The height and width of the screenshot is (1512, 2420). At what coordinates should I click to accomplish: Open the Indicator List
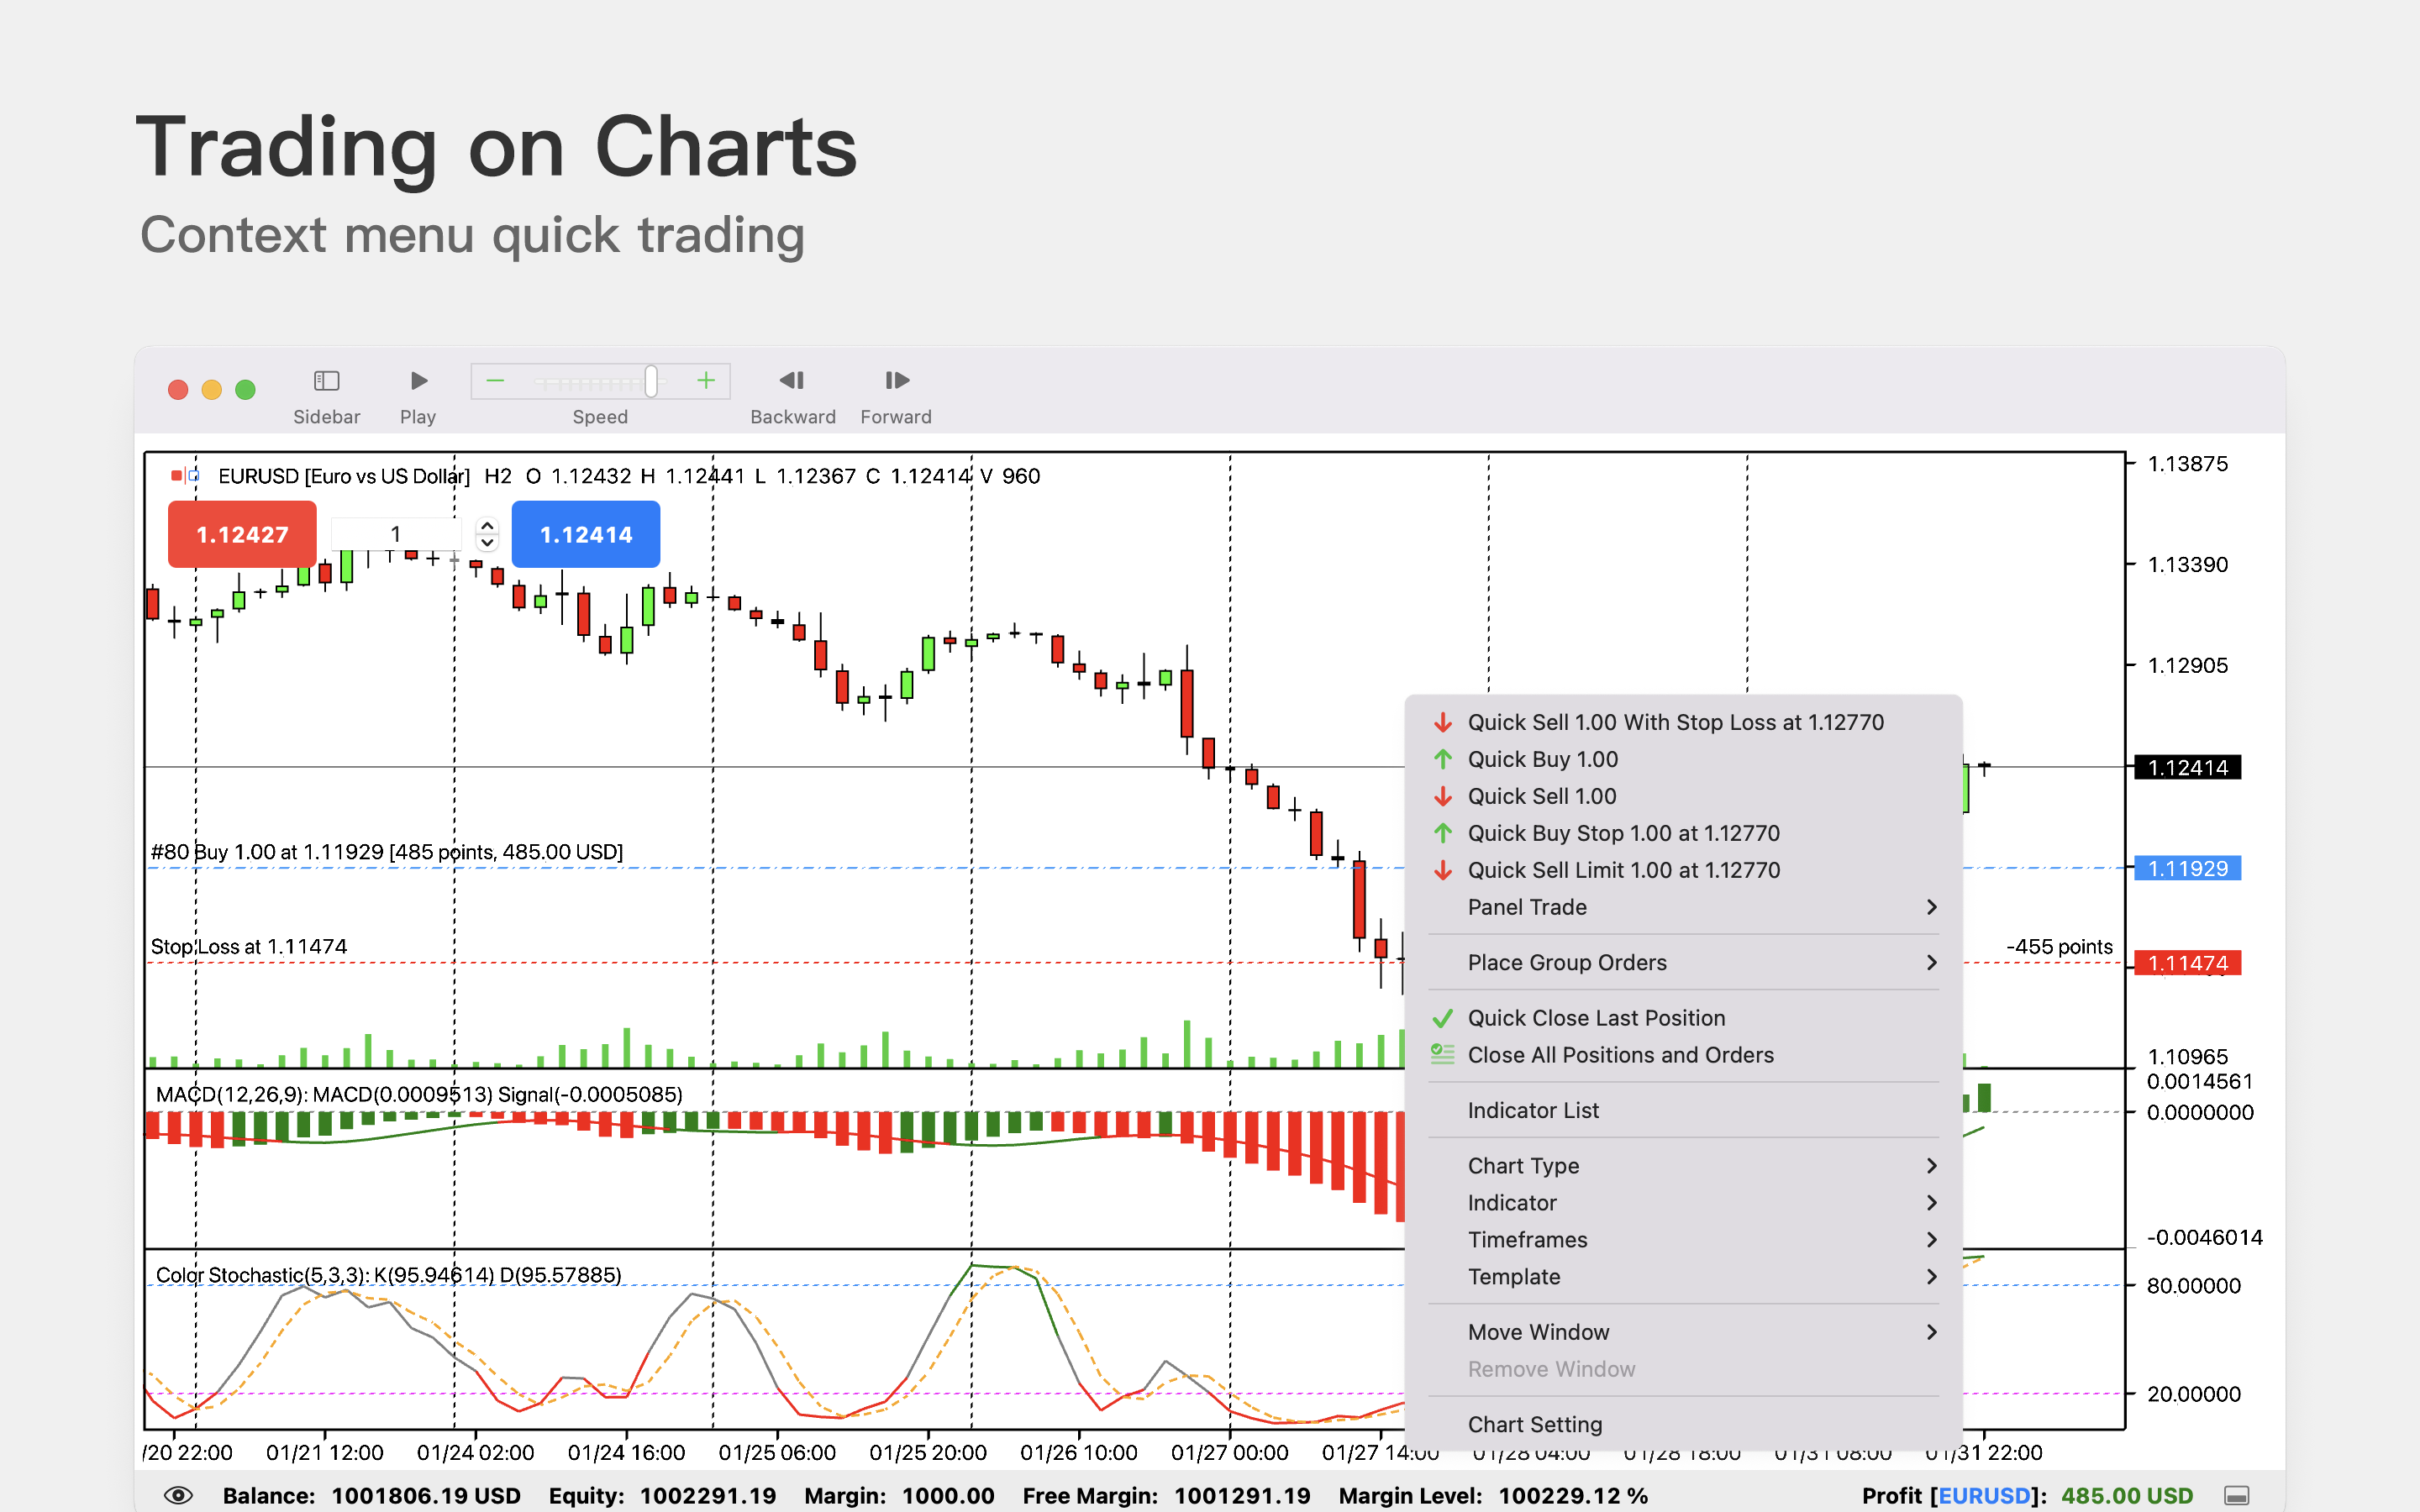click(1683, 1110)
